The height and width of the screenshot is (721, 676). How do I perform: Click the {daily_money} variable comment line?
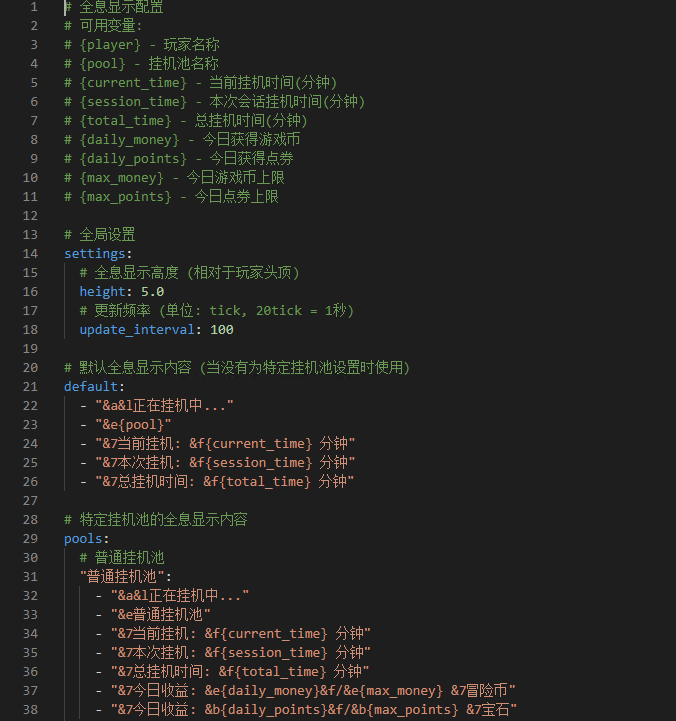182,140
